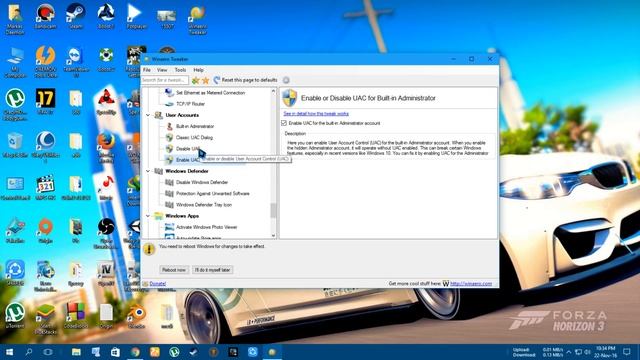Collapse the Windows Defender tree group
This screenshot has width=640, height=360.
click(148, 171)
